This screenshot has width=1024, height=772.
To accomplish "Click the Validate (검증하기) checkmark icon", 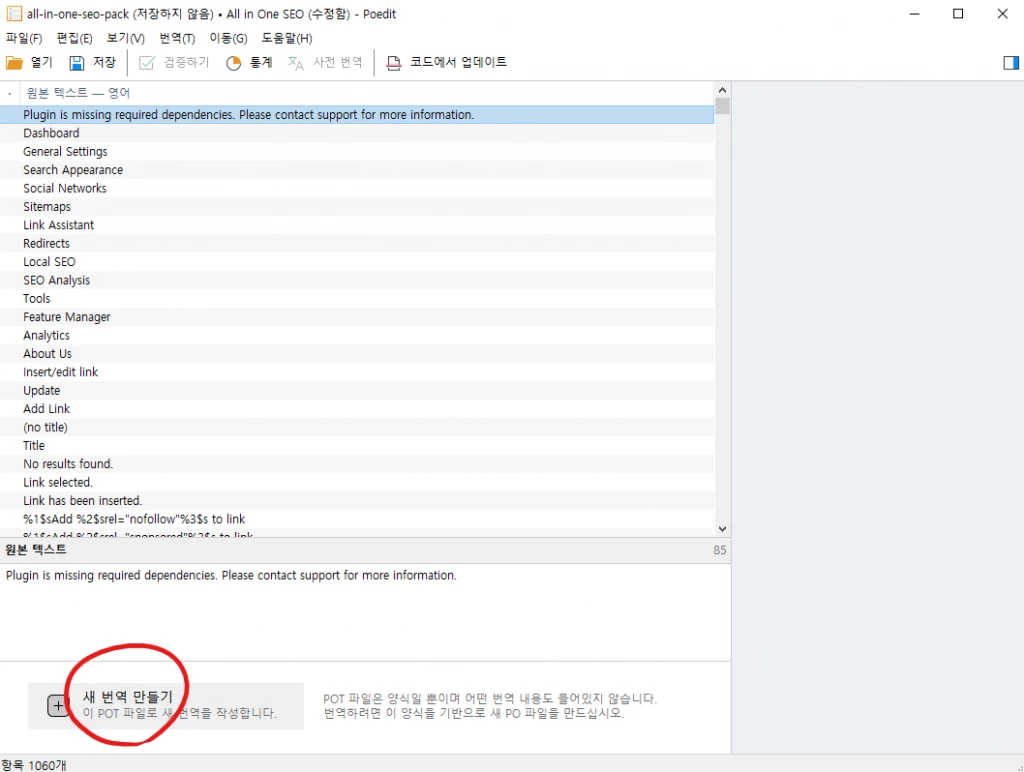I will (147, 63).
